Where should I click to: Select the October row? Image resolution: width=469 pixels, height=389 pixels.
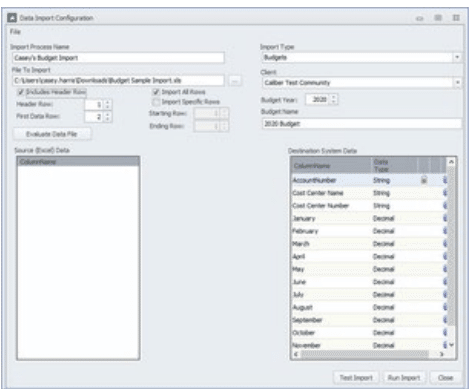point(369,332)
